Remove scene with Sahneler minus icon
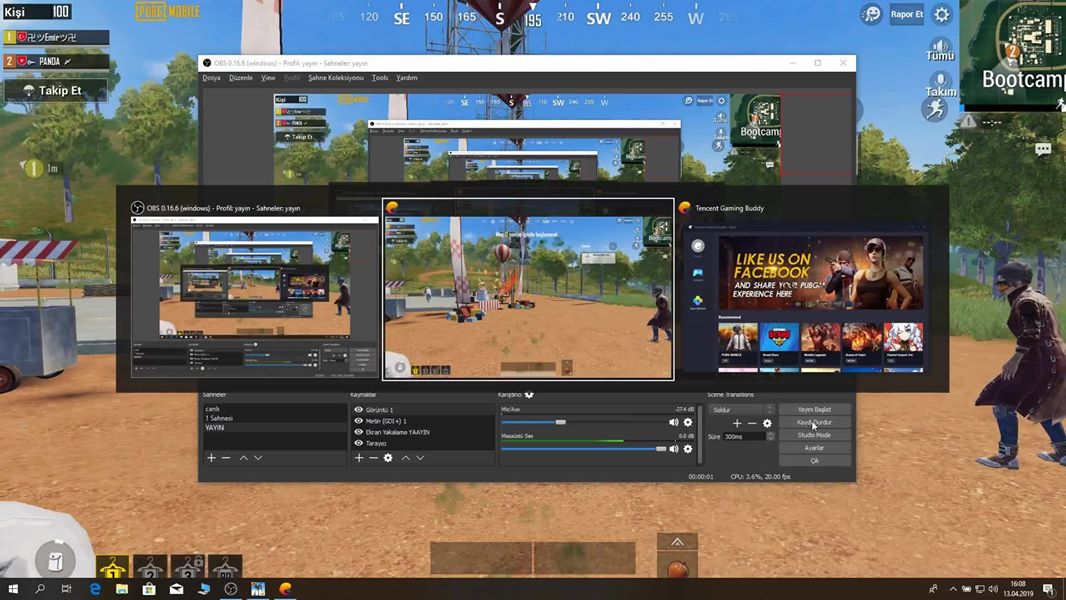This screenshot has width=1066, height=600. [x=226, y=458]
